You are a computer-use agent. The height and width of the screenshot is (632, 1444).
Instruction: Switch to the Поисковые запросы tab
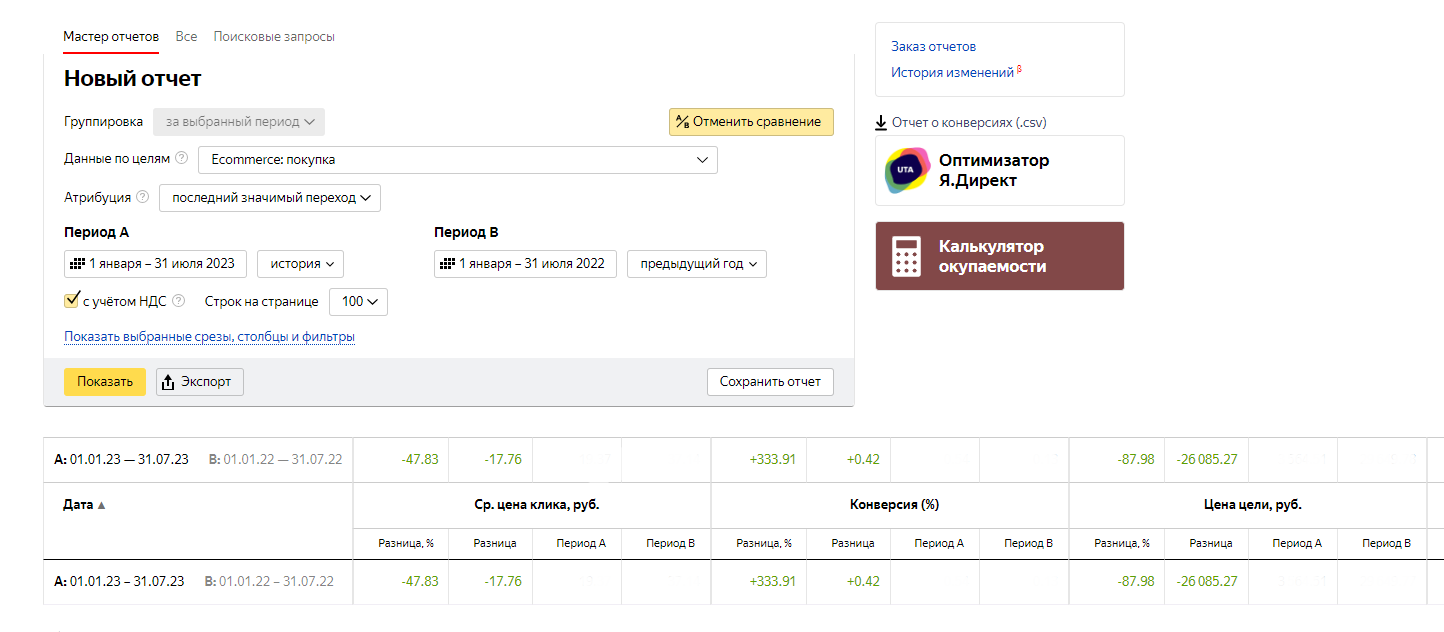pos(274,36)
